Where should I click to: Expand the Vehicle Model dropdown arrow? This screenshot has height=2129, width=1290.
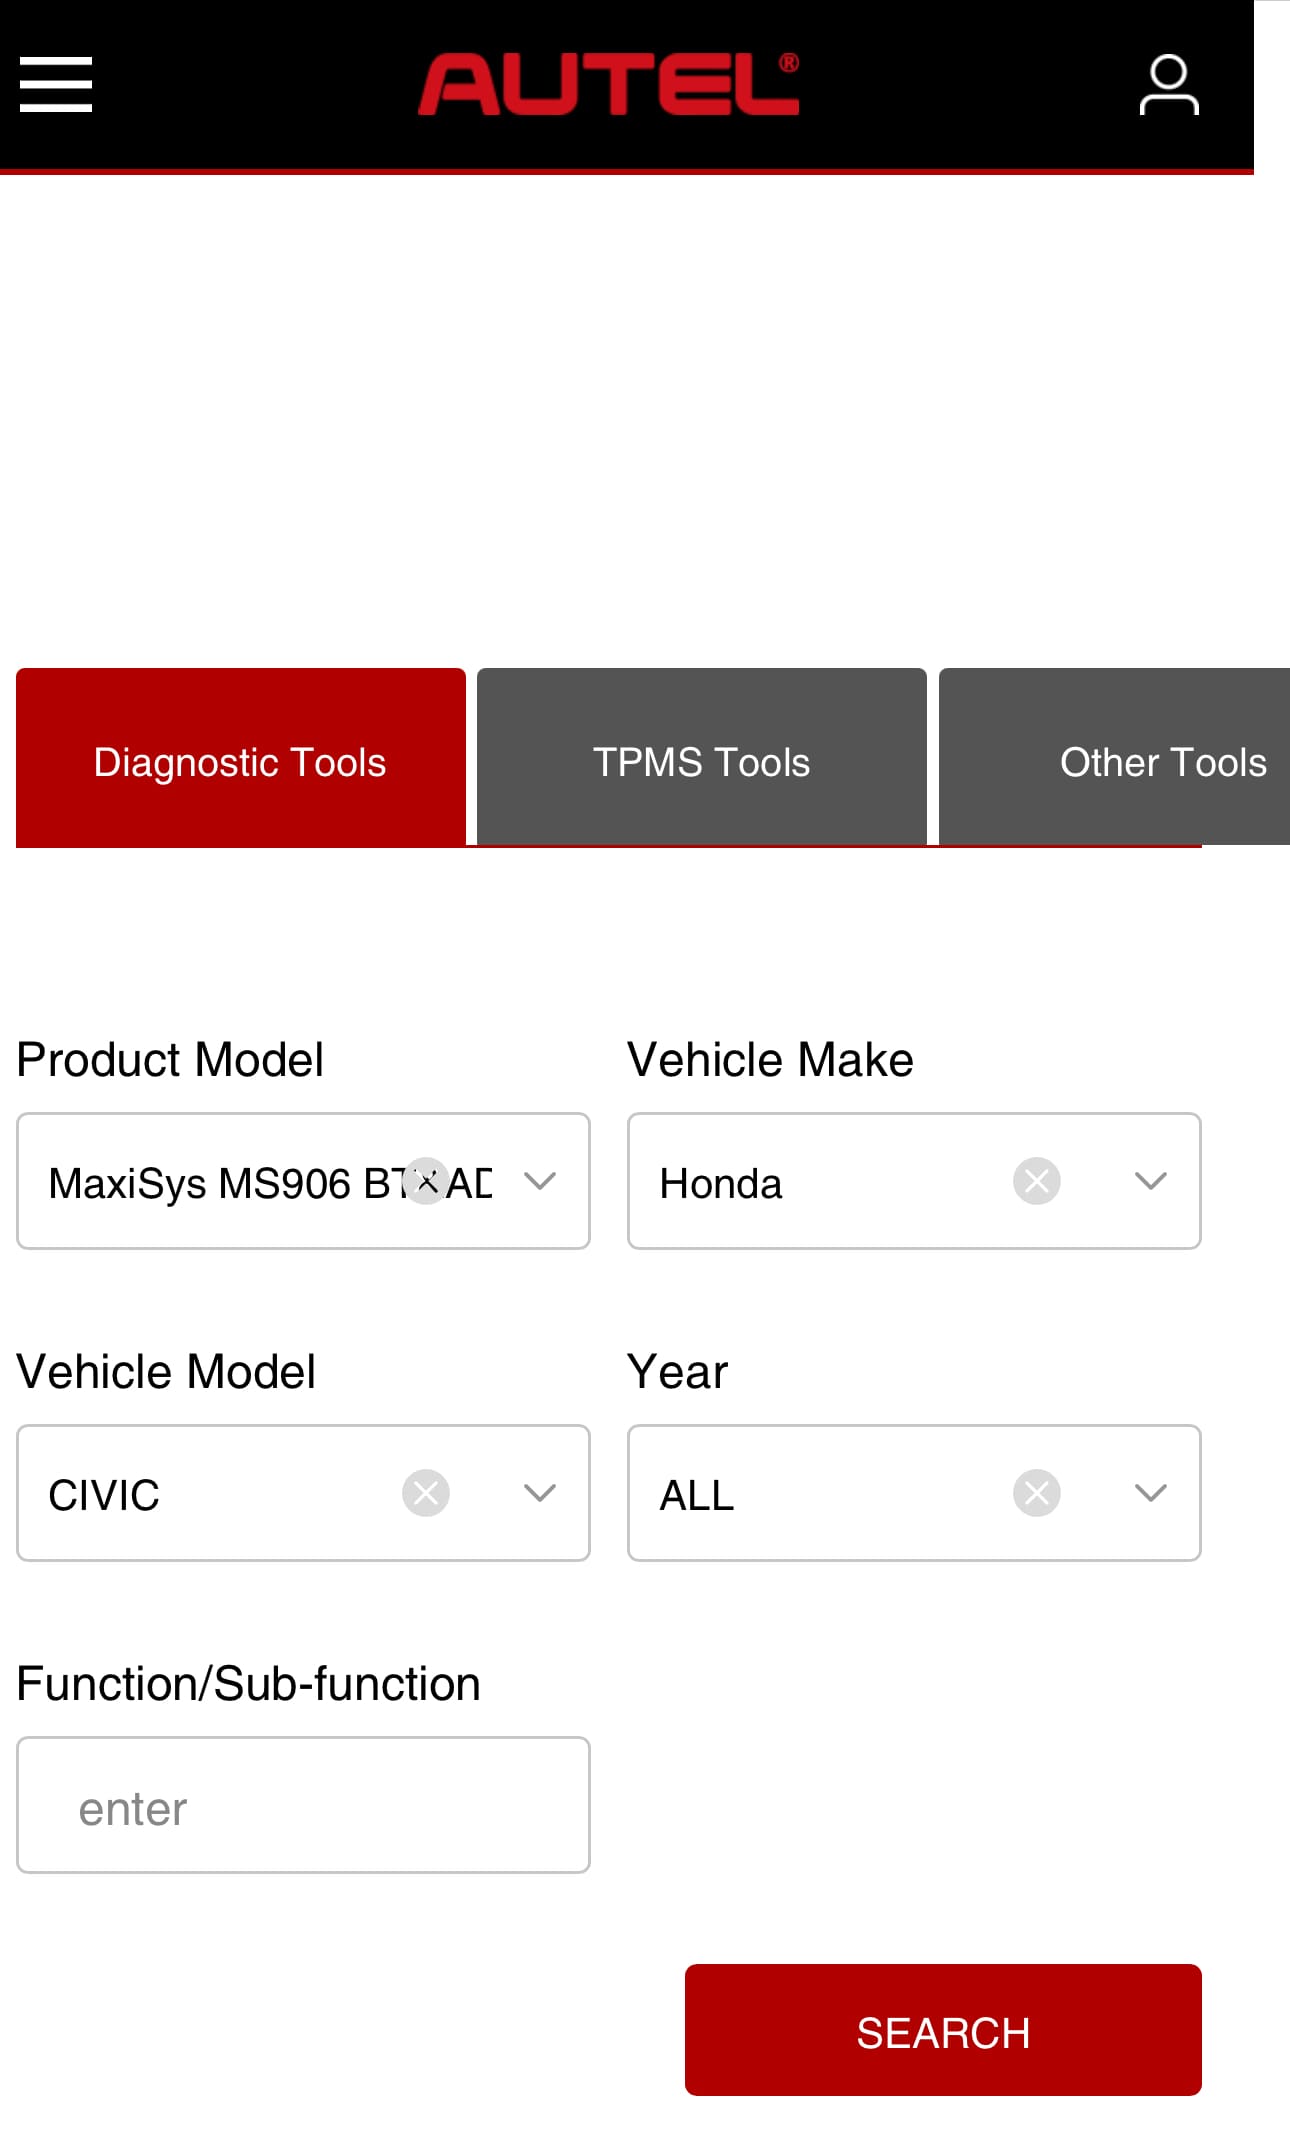[540, 1493]
